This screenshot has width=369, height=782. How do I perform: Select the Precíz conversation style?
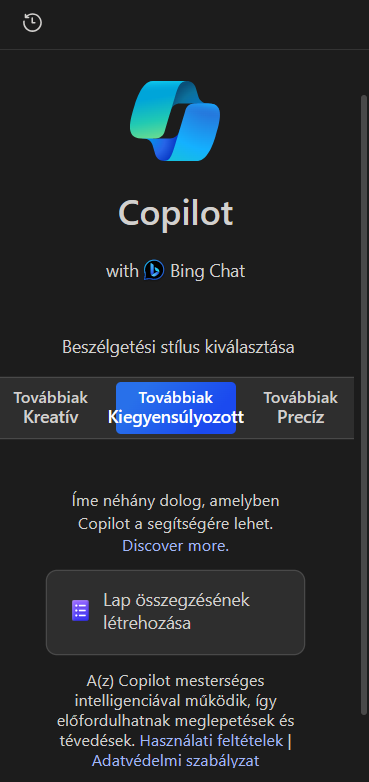coord(300,407)
